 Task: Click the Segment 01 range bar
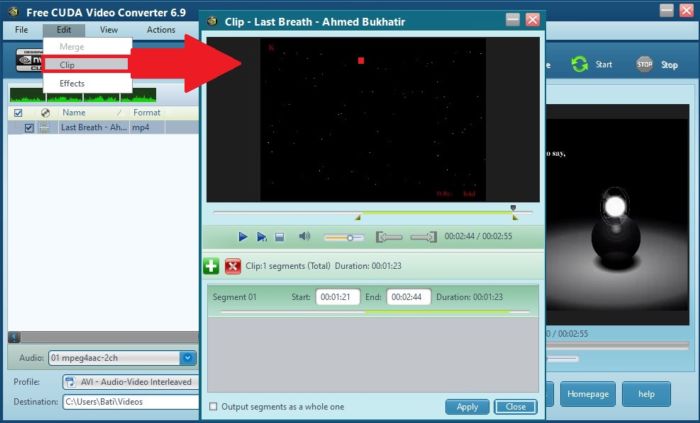(375, 312)
